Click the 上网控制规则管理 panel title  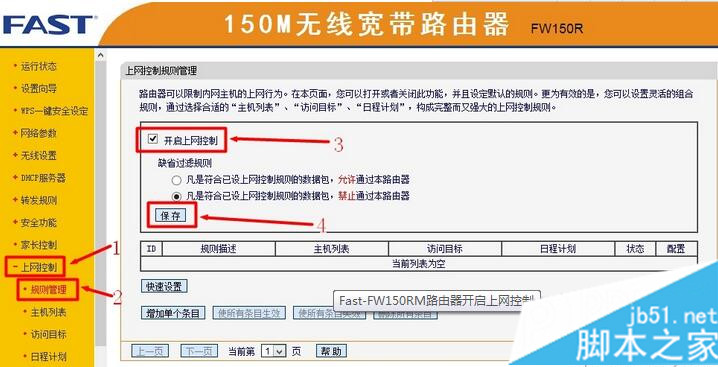point(161,71)
